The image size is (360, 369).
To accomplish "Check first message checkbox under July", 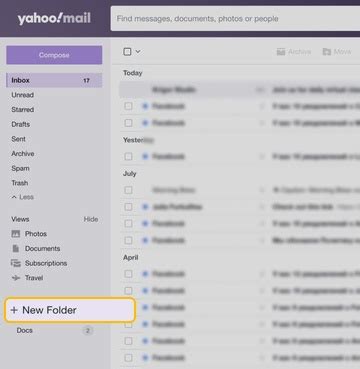I will pyautogui.click(x=128, y=190).
